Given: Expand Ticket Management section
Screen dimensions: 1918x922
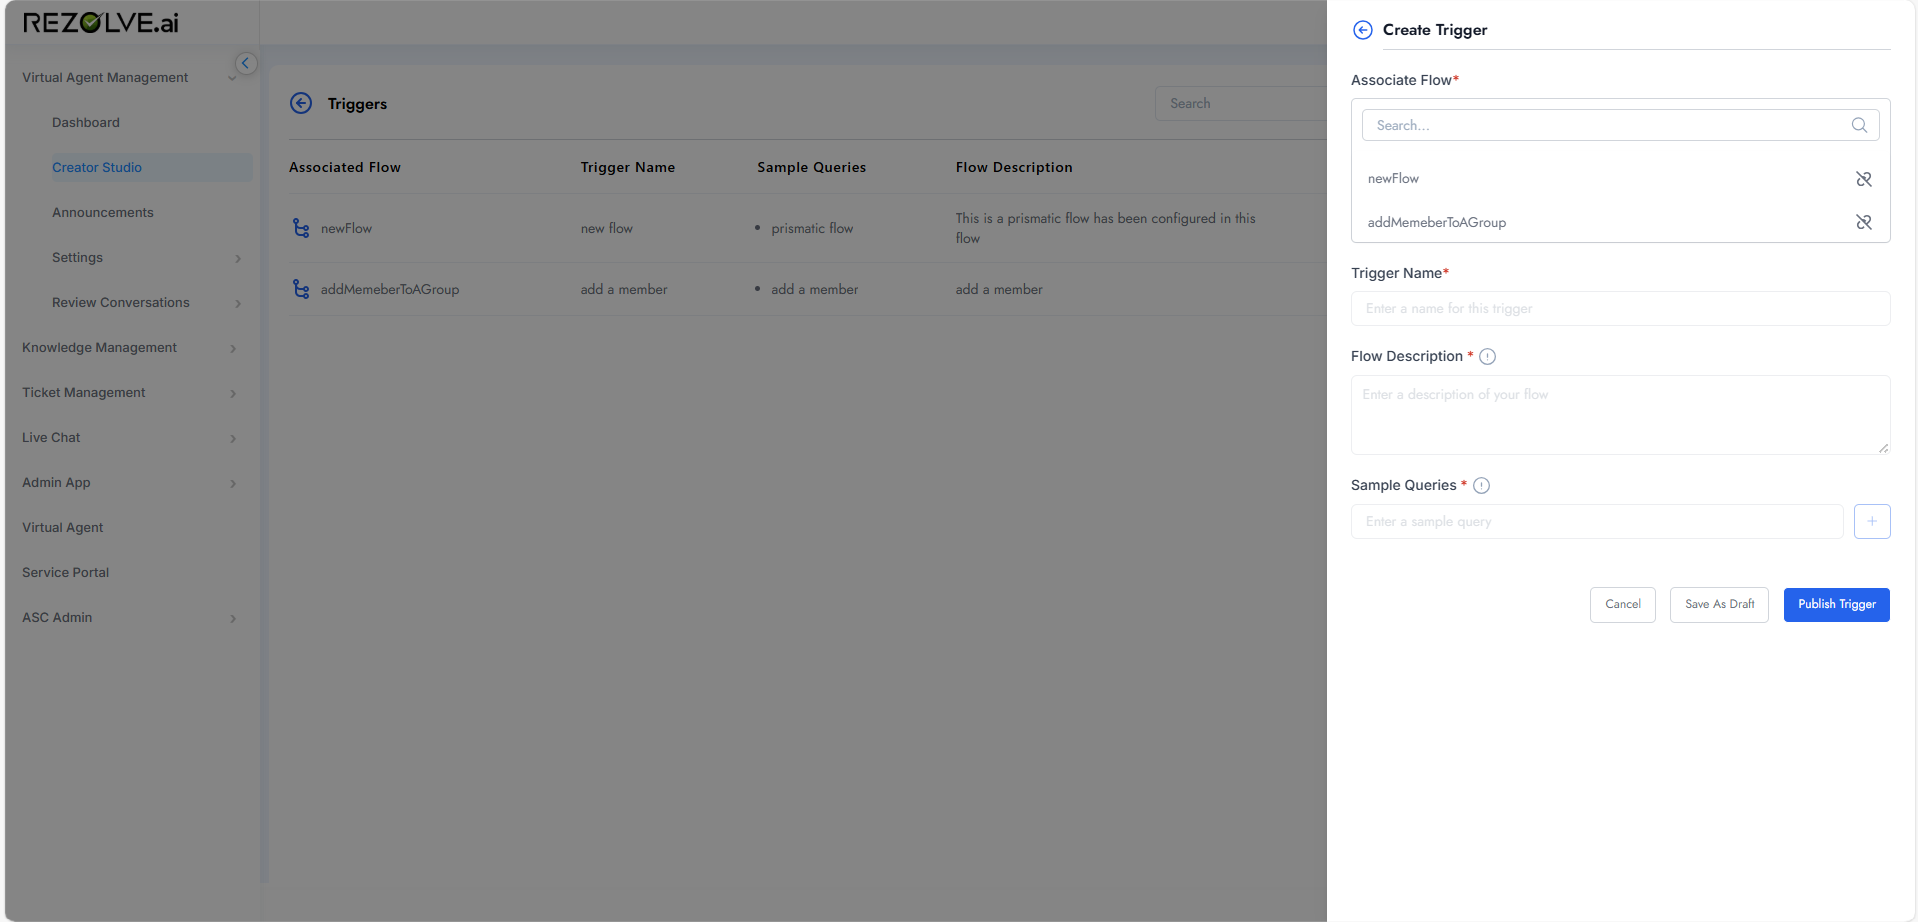Looking at the screenshot, I should coord(233,393).
